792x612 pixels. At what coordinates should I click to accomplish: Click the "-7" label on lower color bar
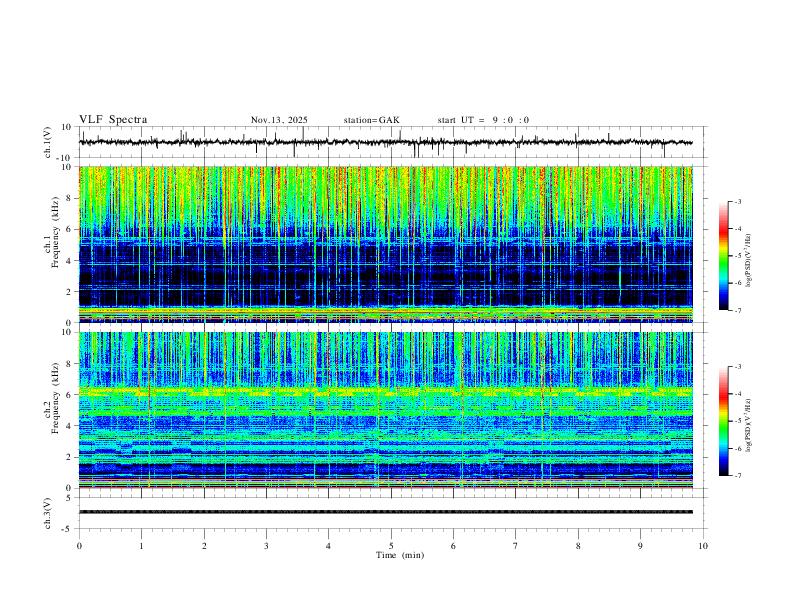737,476
